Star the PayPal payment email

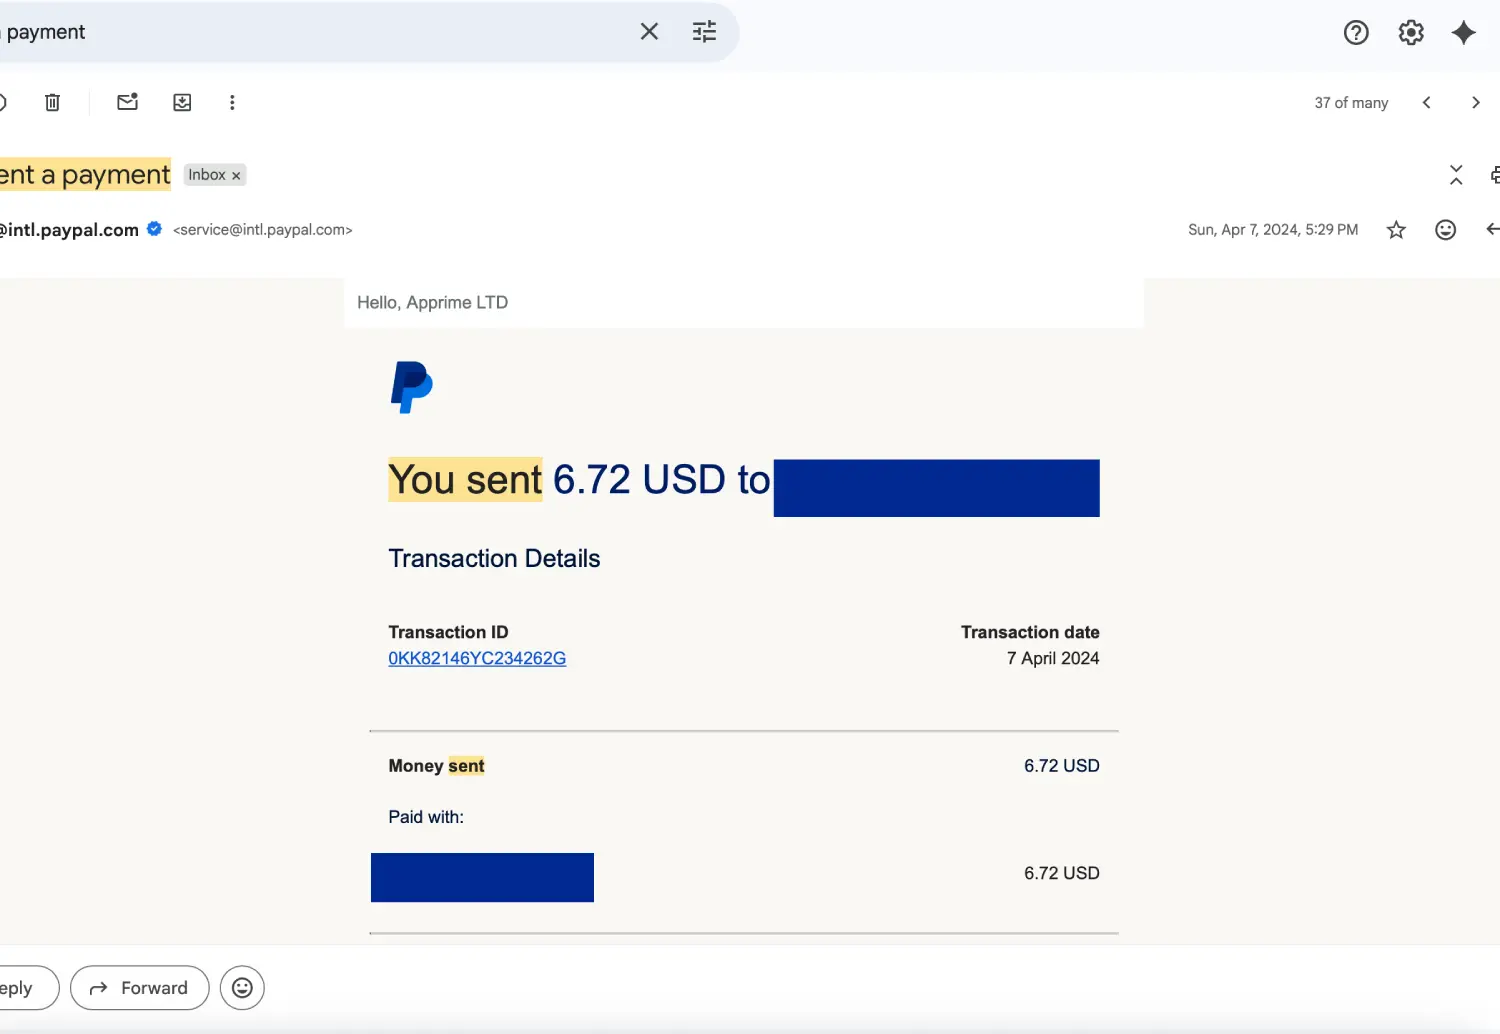coord(1396,229)
